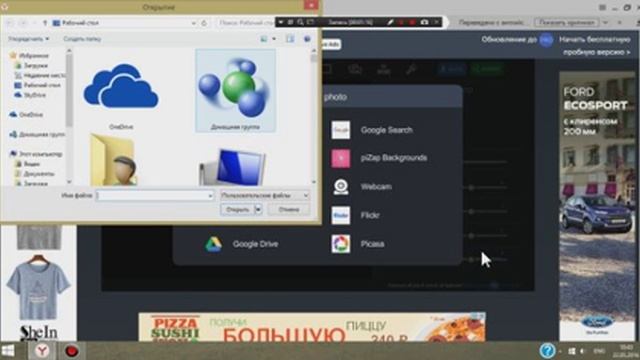Select the computer monitor icon in file list
Image resolution: width=640 pixels, height=360 pixels.
233,167
